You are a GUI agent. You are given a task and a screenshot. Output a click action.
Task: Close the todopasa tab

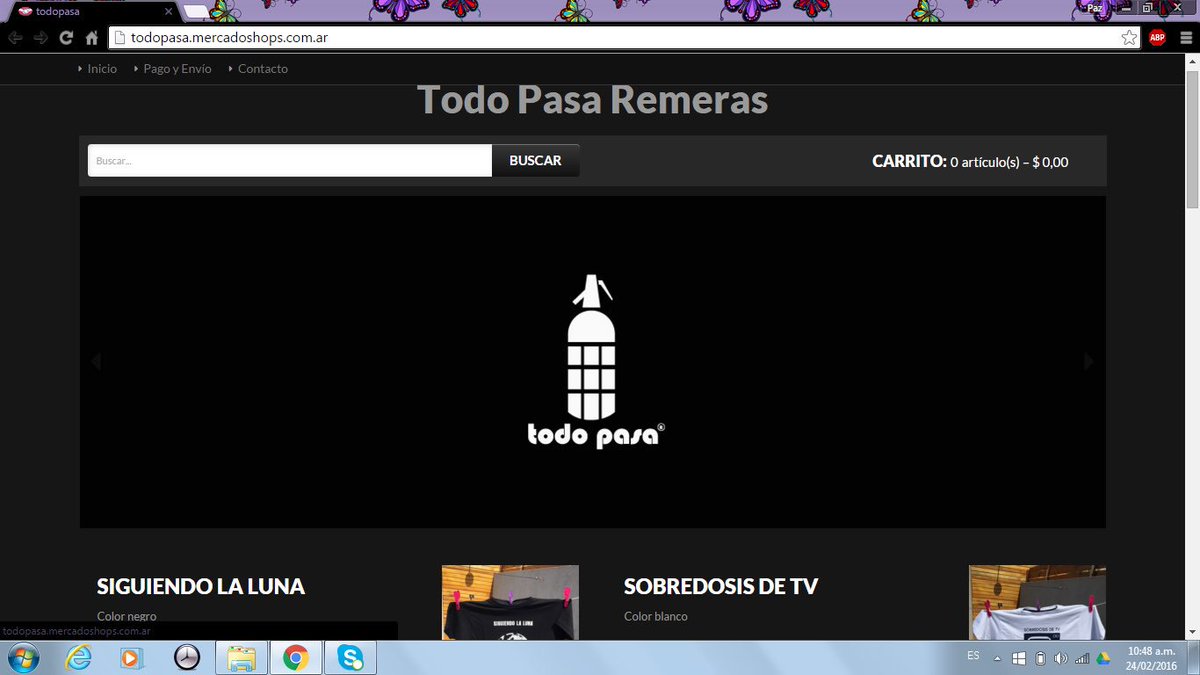pyautogui.click(x=169, y=11)
